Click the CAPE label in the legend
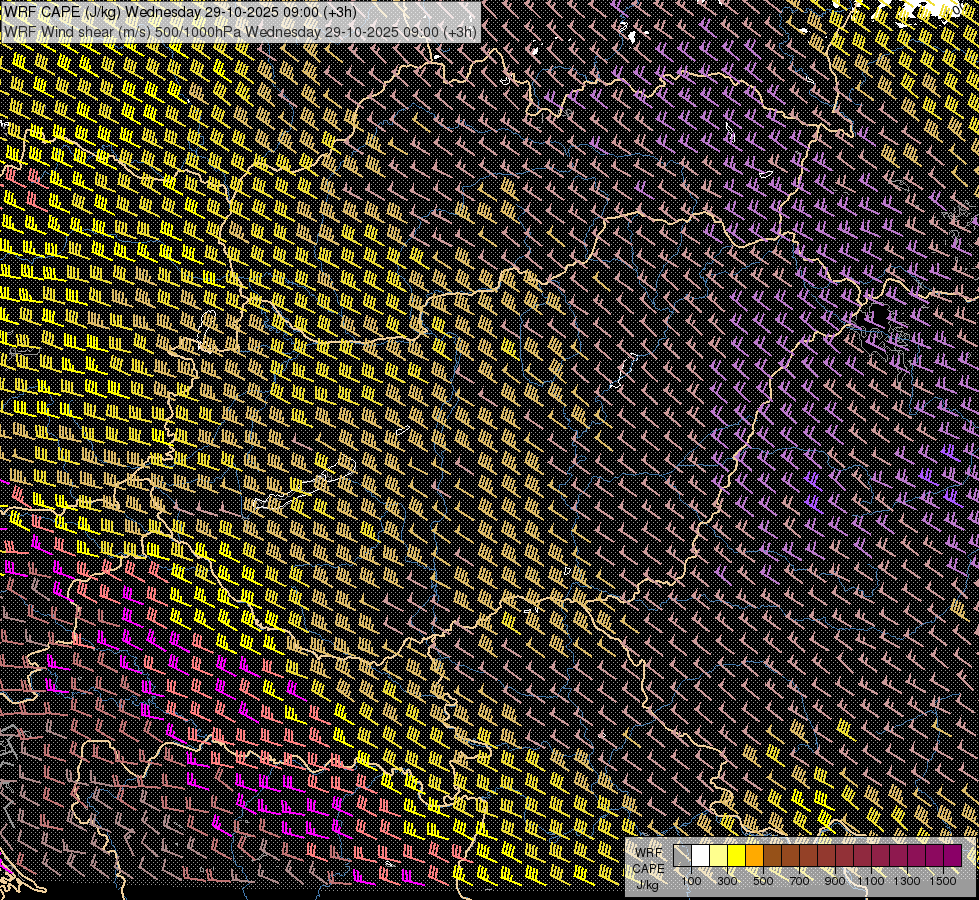 (649, 869)
